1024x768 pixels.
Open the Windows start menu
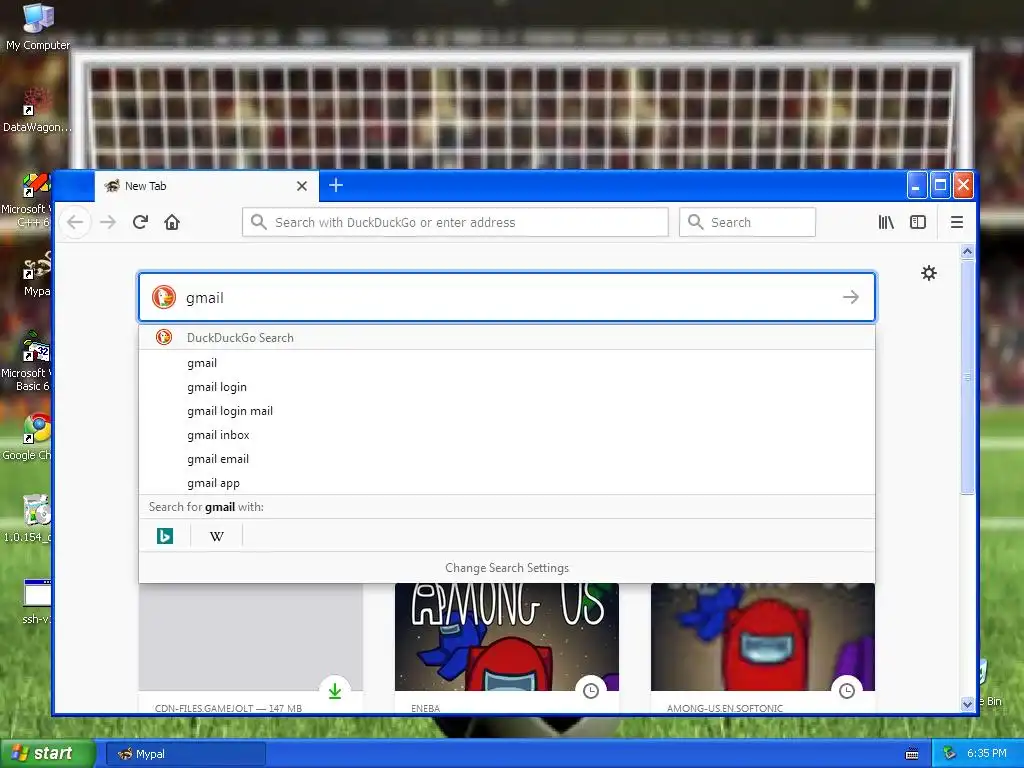[48, 754]
